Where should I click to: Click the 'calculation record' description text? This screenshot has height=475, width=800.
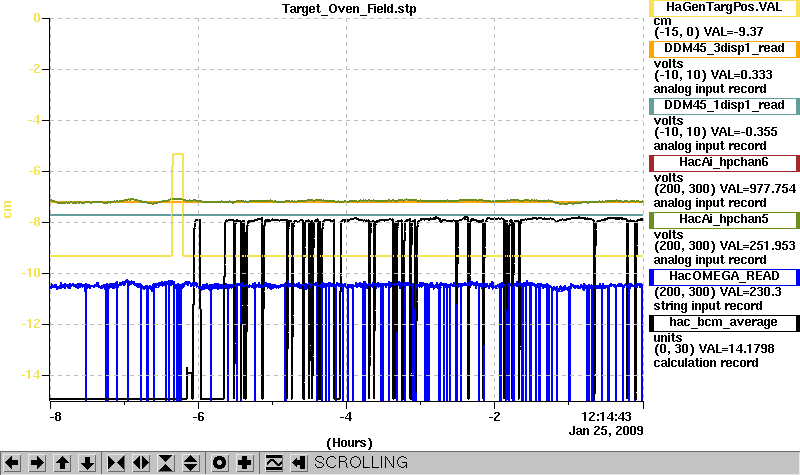[706, 363]
